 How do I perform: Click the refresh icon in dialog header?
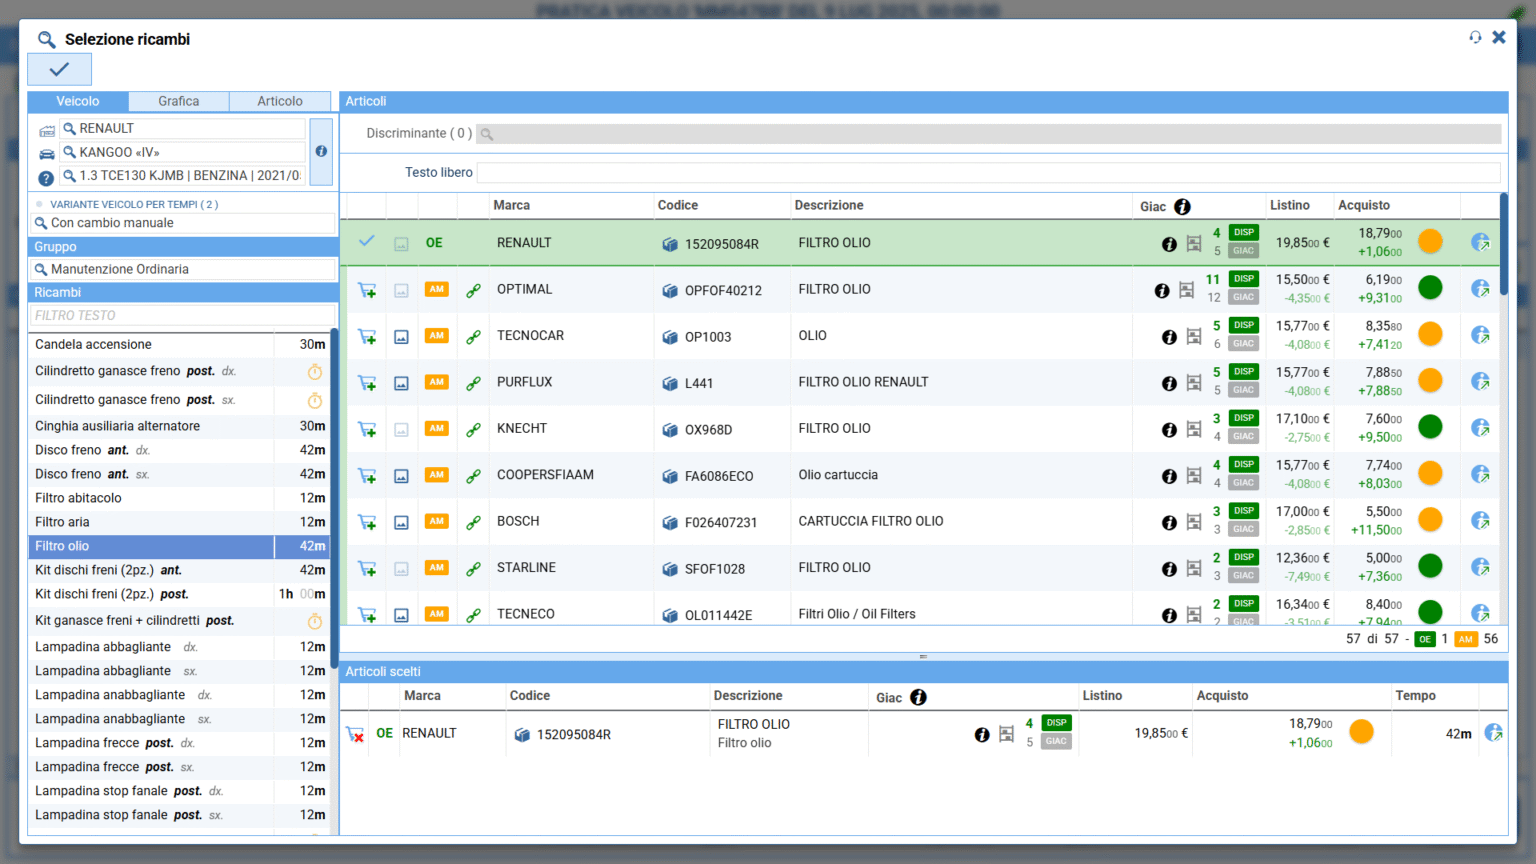click(x=1475, y=37)
